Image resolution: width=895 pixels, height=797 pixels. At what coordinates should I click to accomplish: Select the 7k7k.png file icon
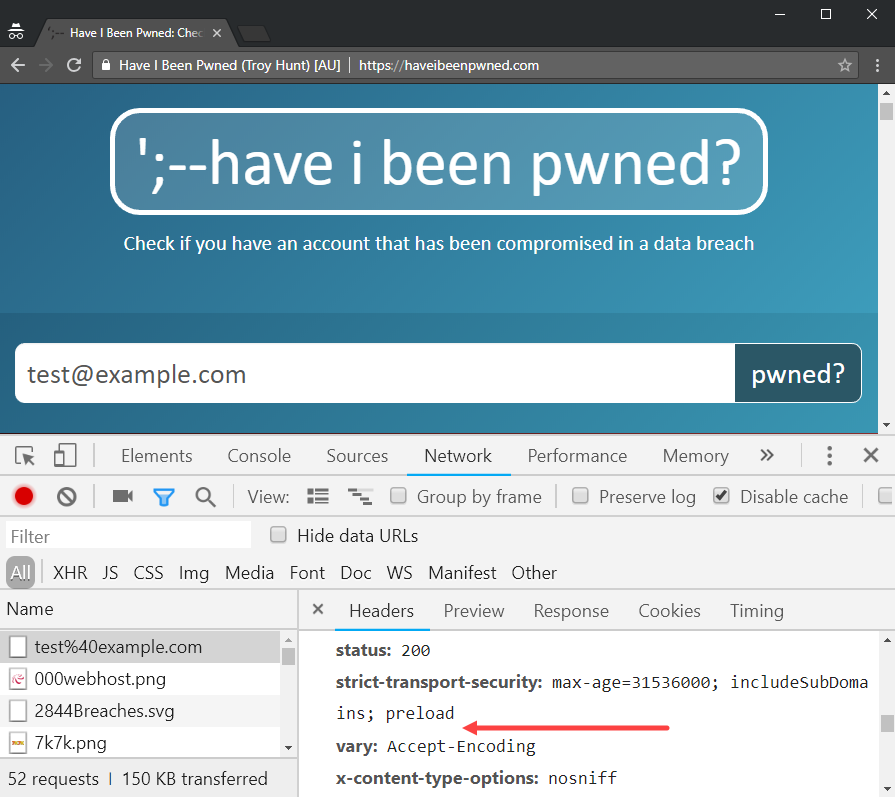tap(18, 743)
